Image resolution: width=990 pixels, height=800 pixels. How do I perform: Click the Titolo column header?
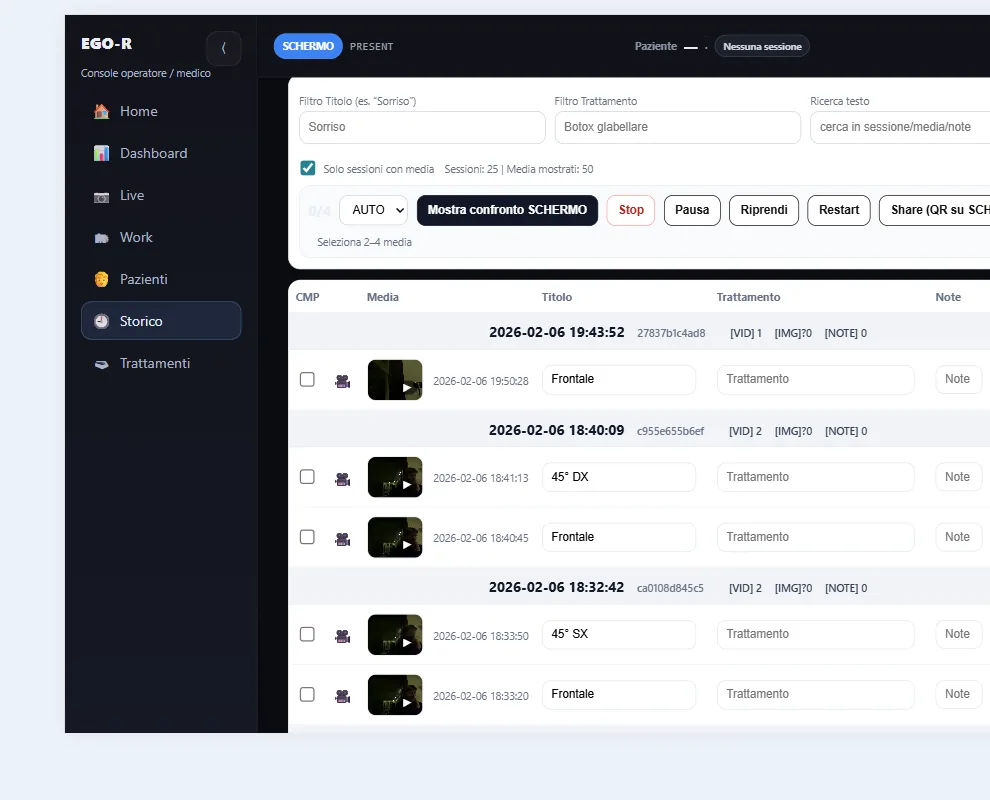[x=557, y=297]
